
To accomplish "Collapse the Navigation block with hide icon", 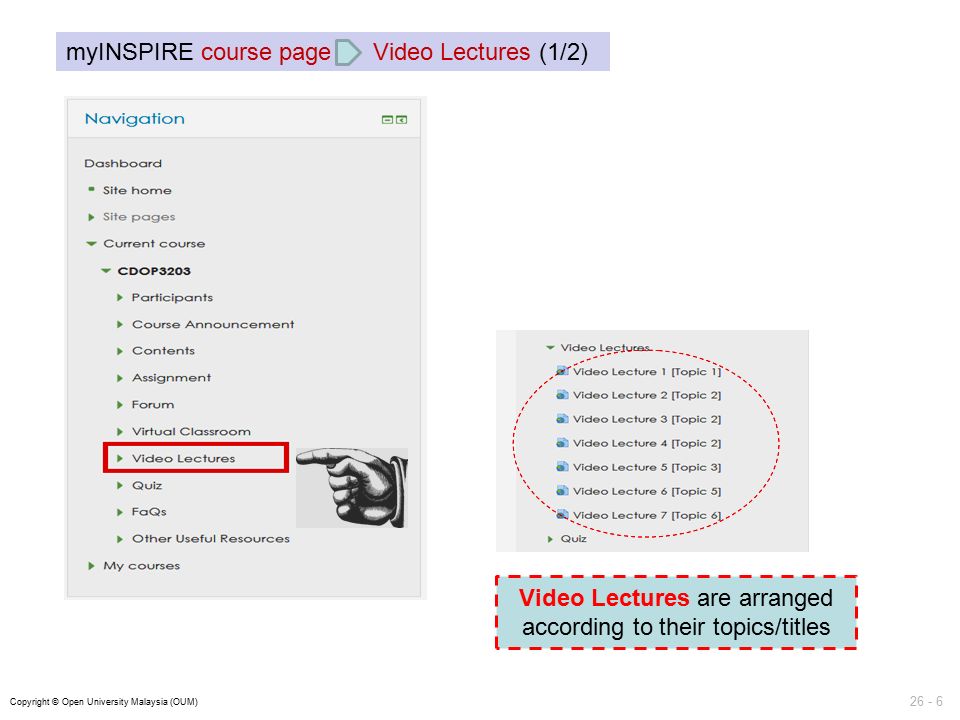I will 387,119.
